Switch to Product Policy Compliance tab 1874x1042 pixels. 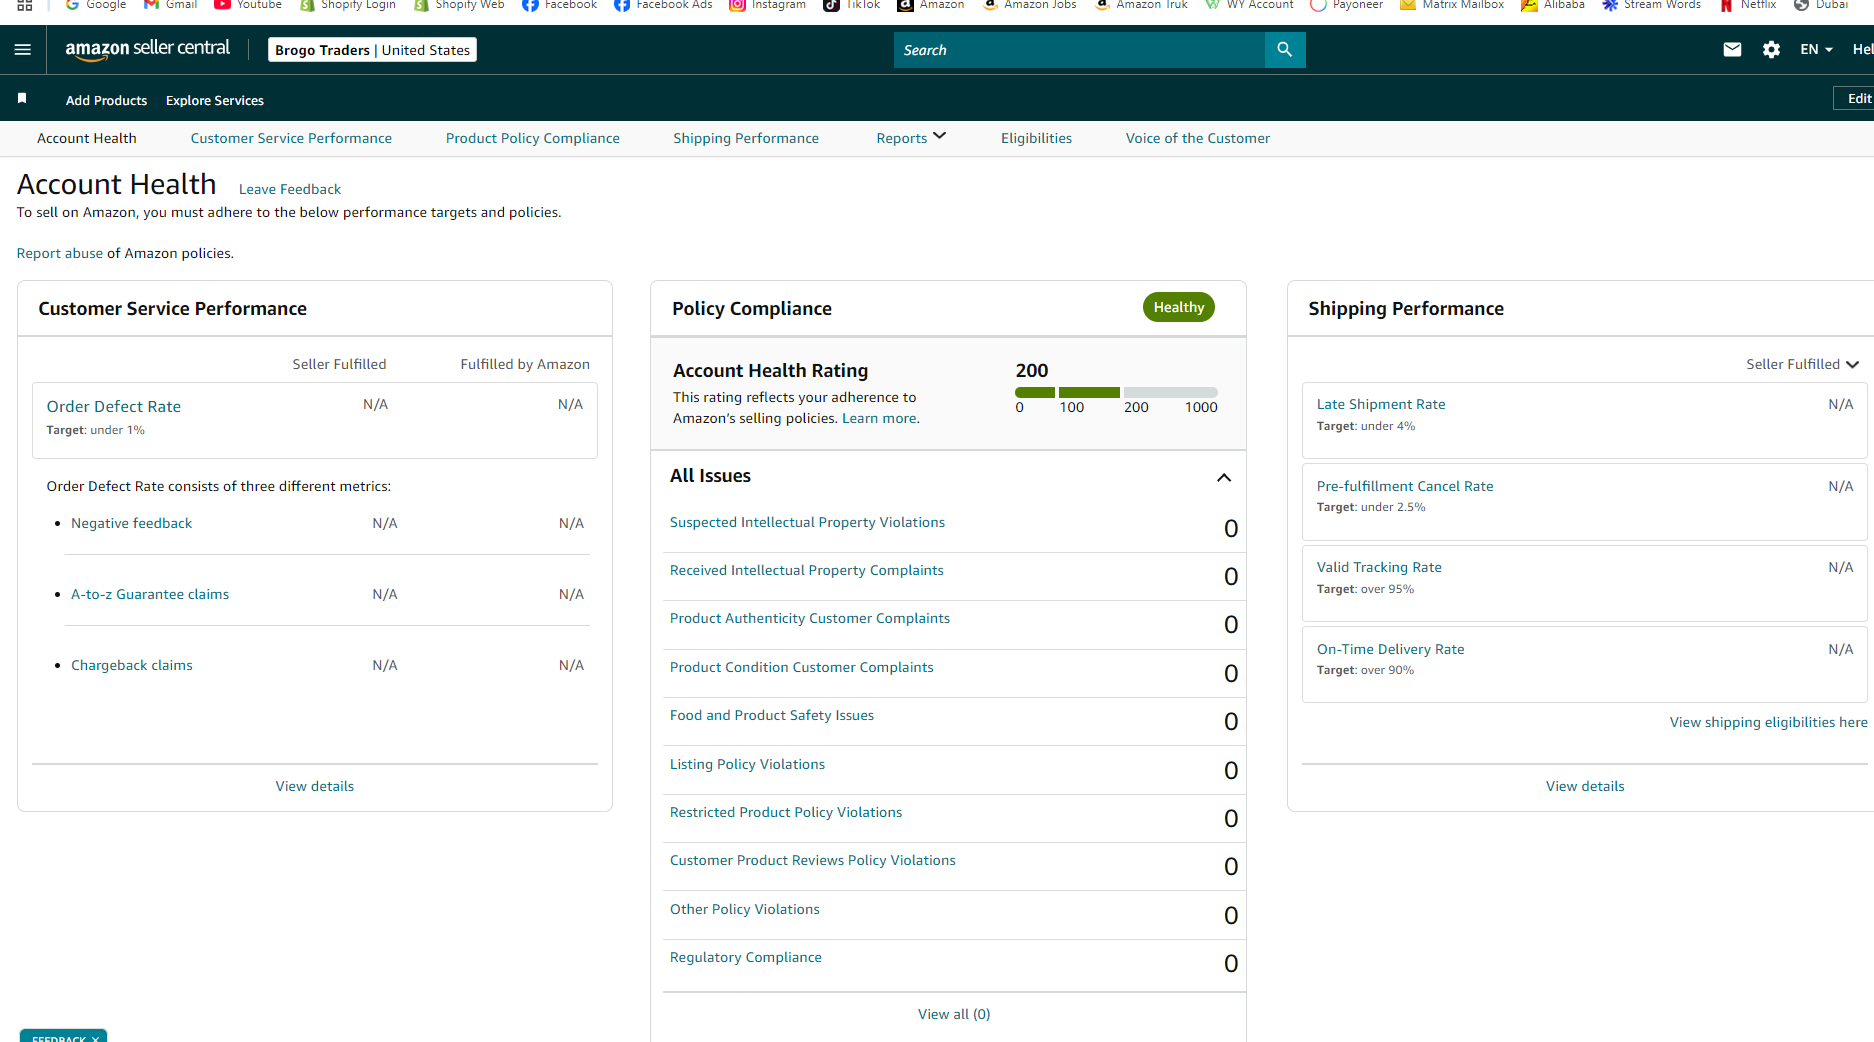(532, 138)
